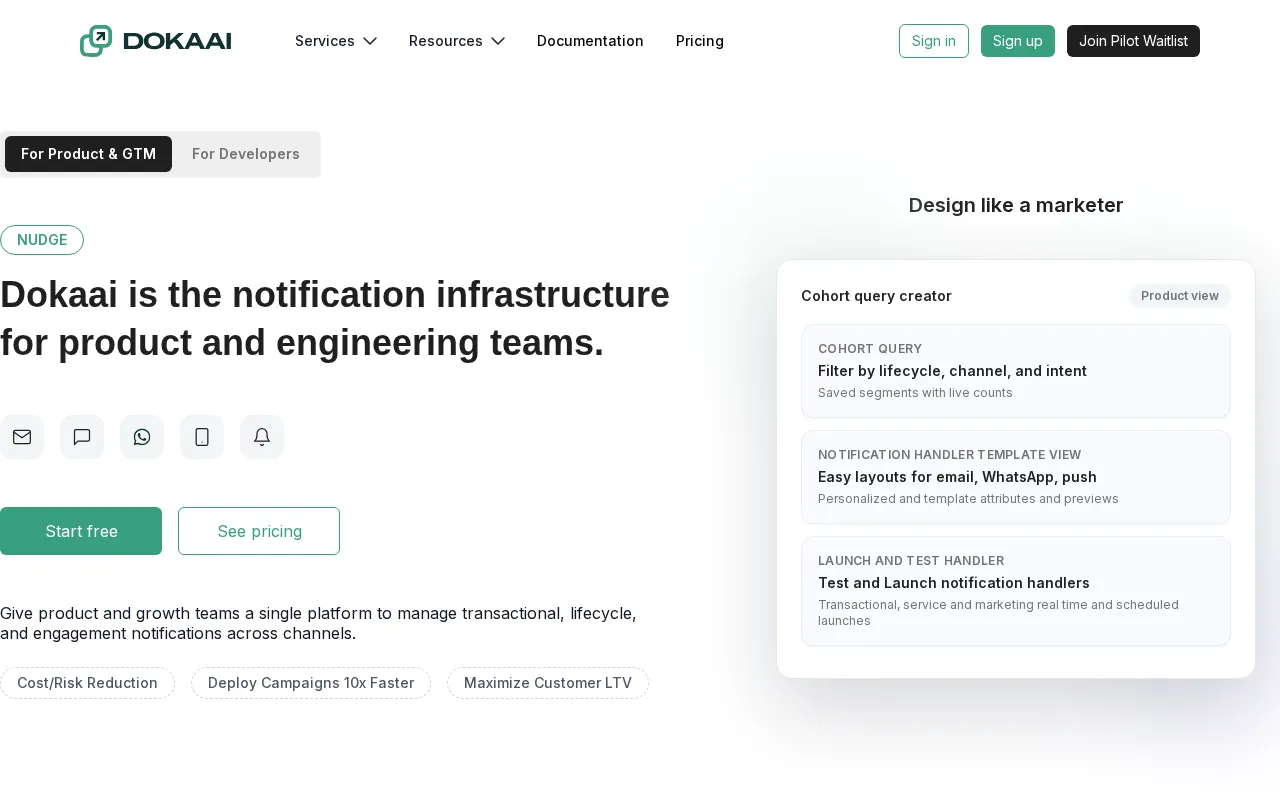The image size is (1280, 800).
Task: Click the Sign in button
Action: pyautogui.click(x=934, y=41)
